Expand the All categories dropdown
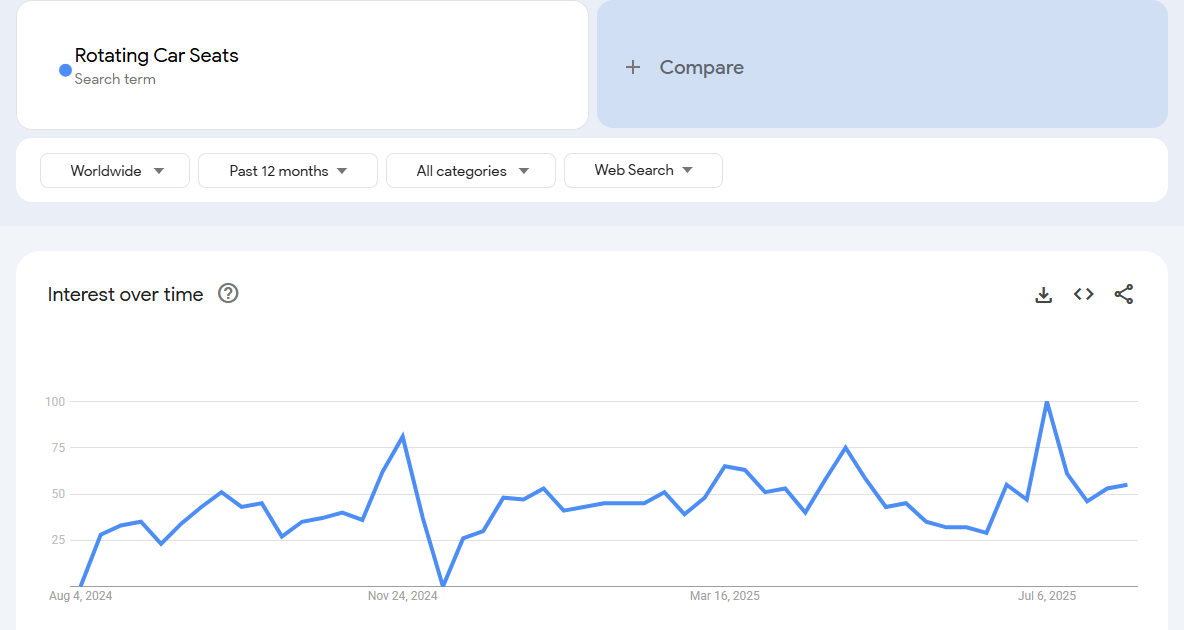 point(471,171)
